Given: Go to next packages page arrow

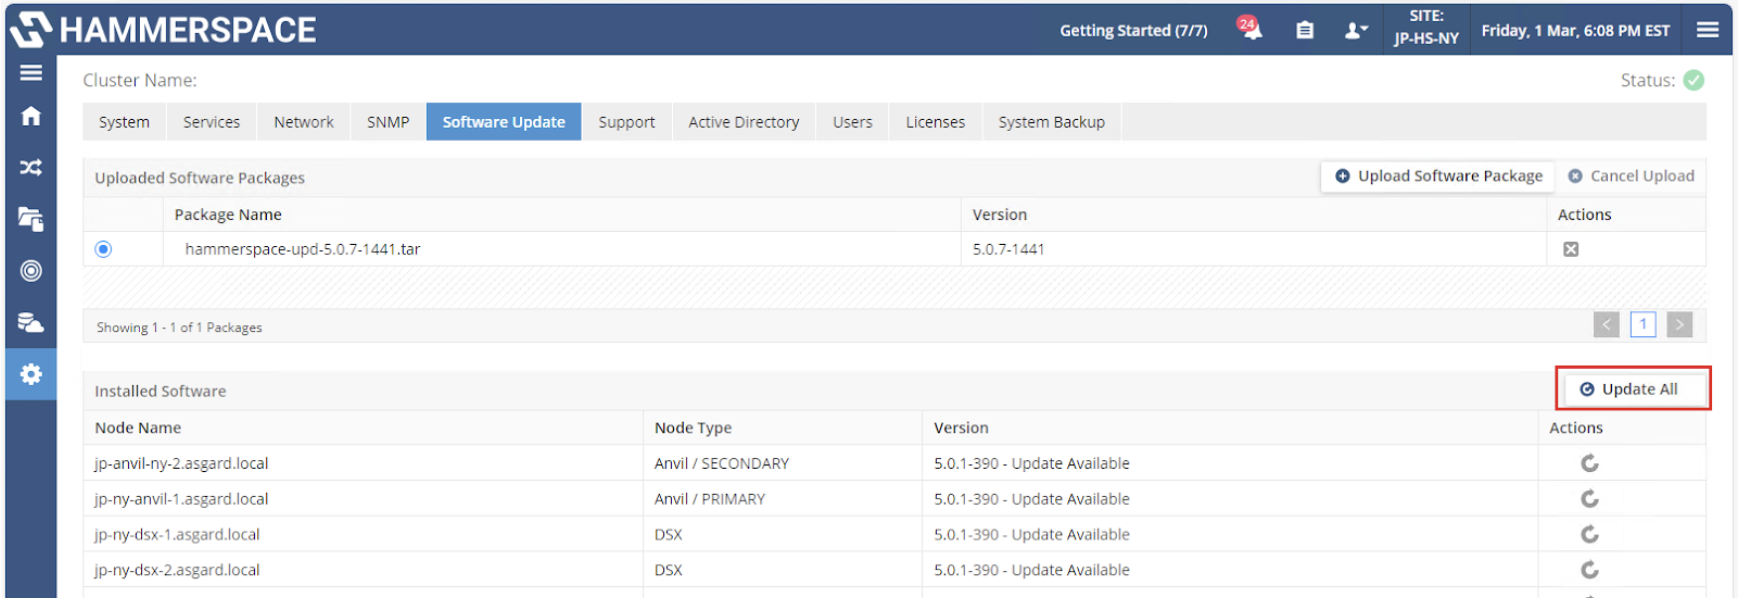Looking at the screenshot, I should tap(1680, 325).
